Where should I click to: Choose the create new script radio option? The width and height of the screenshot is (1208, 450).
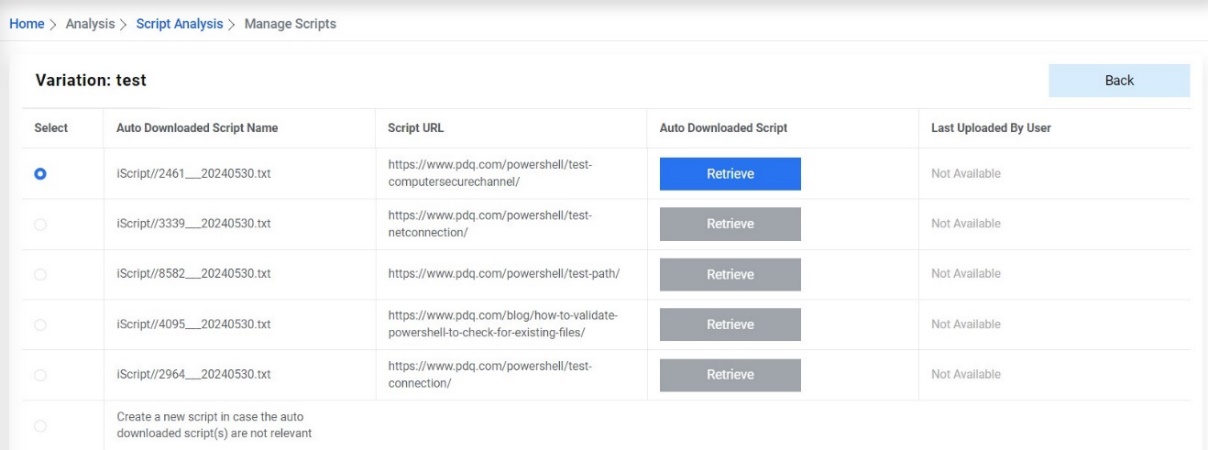tap(40, 426)
